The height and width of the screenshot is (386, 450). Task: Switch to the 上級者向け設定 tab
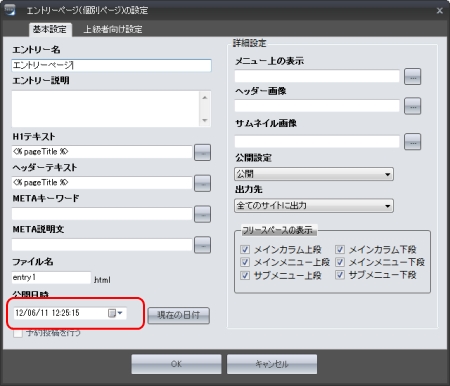113,29
